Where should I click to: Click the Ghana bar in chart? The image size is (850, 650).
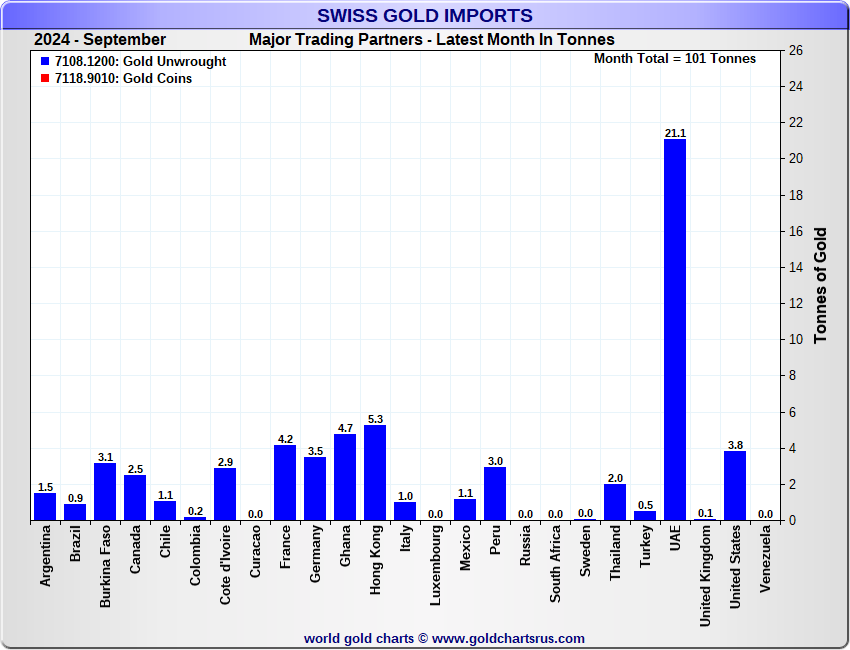[x=345, y=477]
